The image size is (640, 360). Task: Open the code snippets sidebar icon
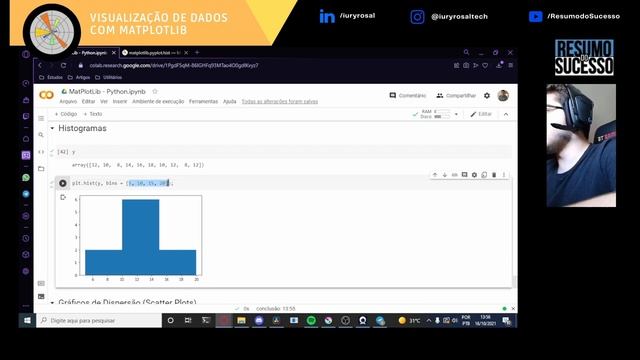coord(41,152)
